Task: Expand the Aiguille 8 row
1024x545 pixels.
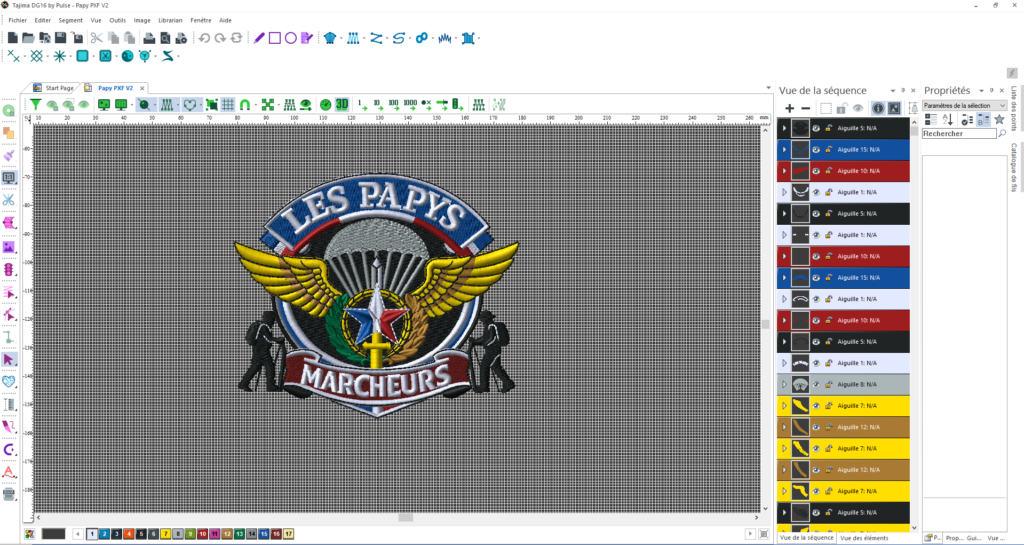Action: [x=784, y=384]
